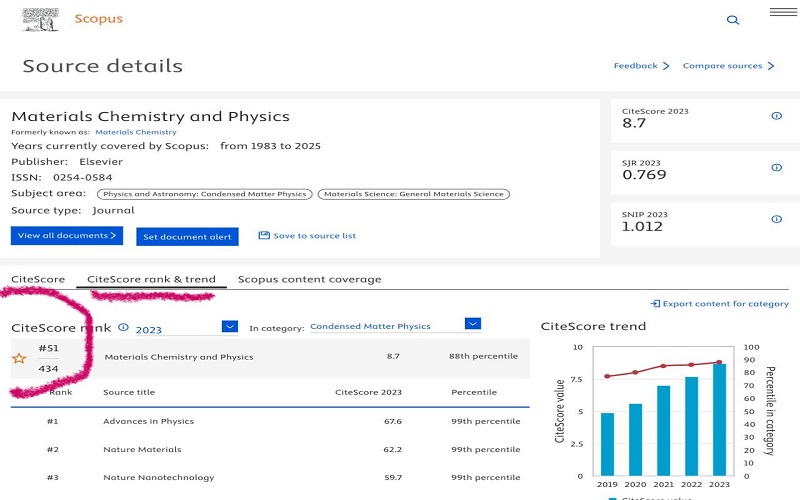The image size is (800, 500).
Task: Click Export content for category
Action: point(719,304)
